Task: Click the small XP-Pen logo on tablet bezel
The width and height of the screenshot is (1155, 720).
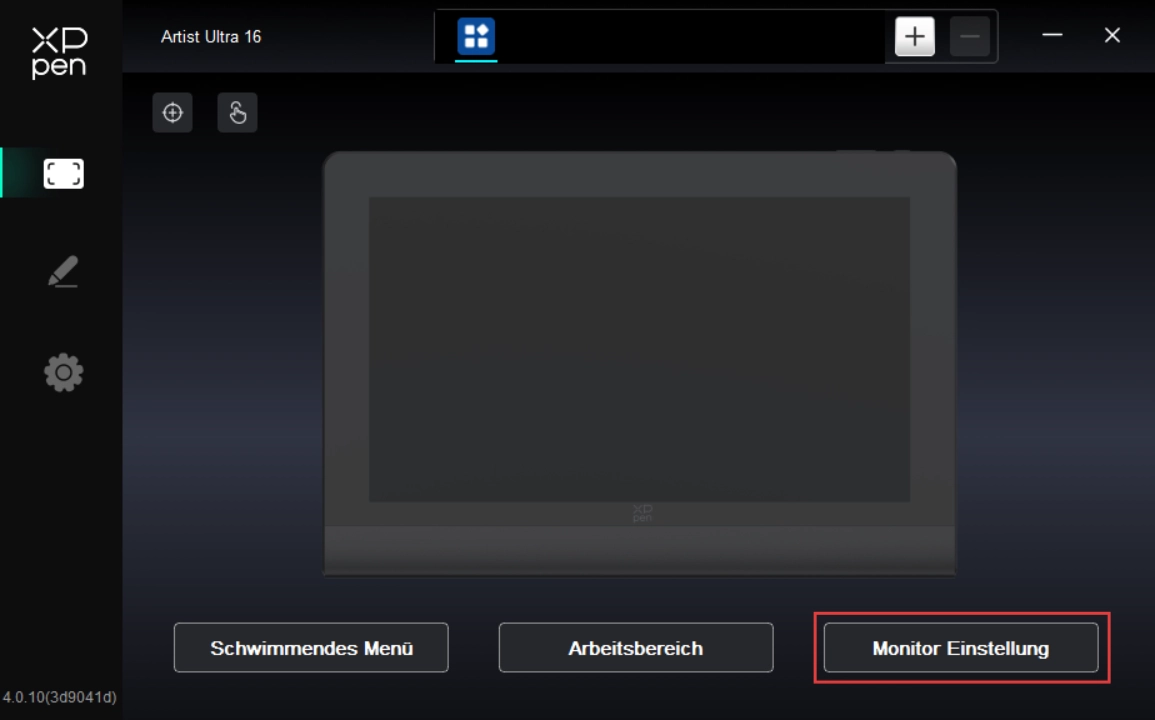Action: click(x=641, y=513)
